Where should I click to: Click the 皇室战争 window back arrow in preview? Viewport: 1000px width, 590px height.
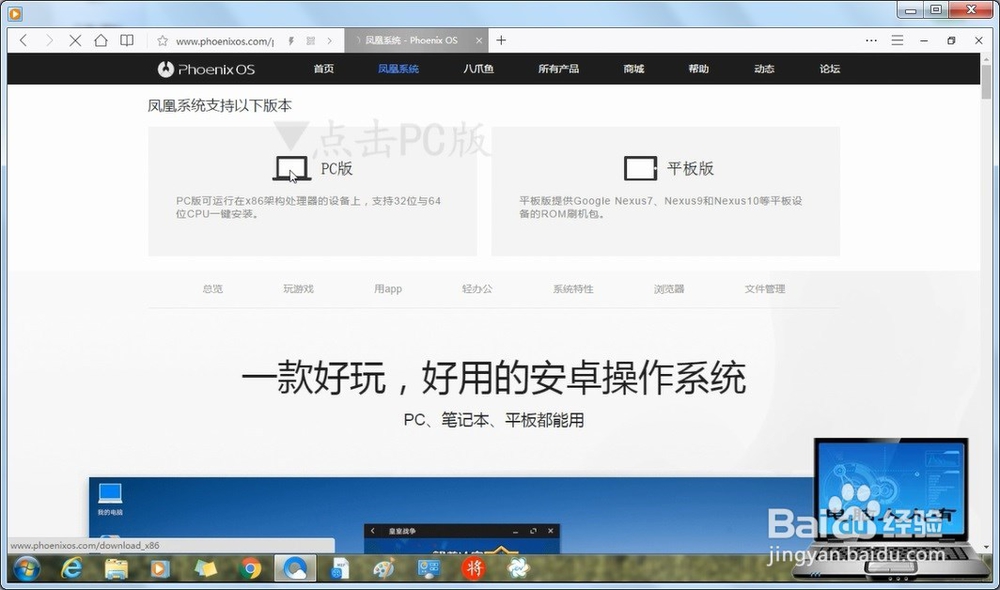point(373,531)
